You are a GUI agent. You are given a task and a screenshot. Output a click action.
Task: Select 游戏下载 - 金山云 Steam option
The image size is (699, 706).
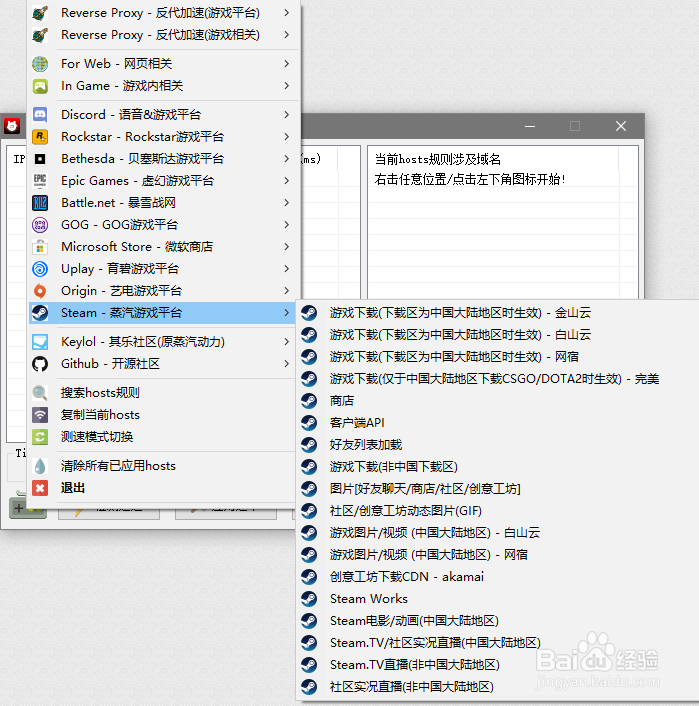[x=498, y=313]
